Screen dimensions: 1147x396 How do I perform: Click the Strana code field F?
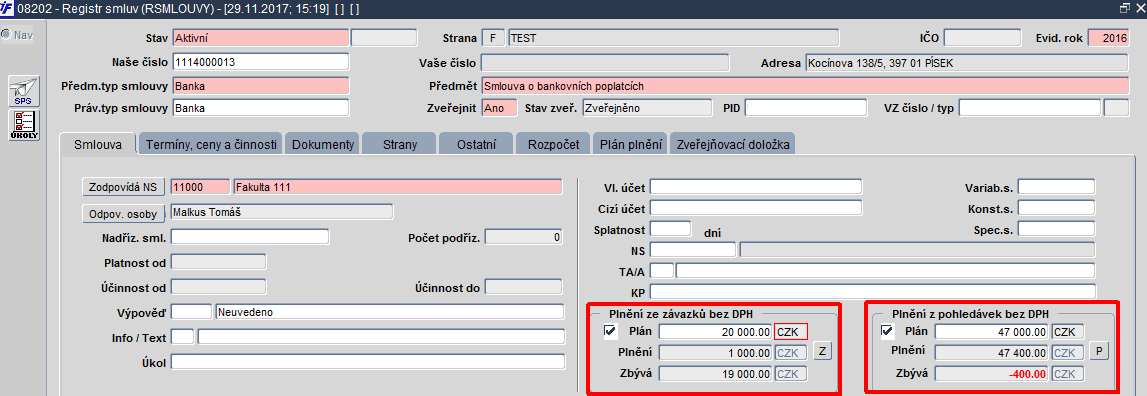(x=493, y=38)
